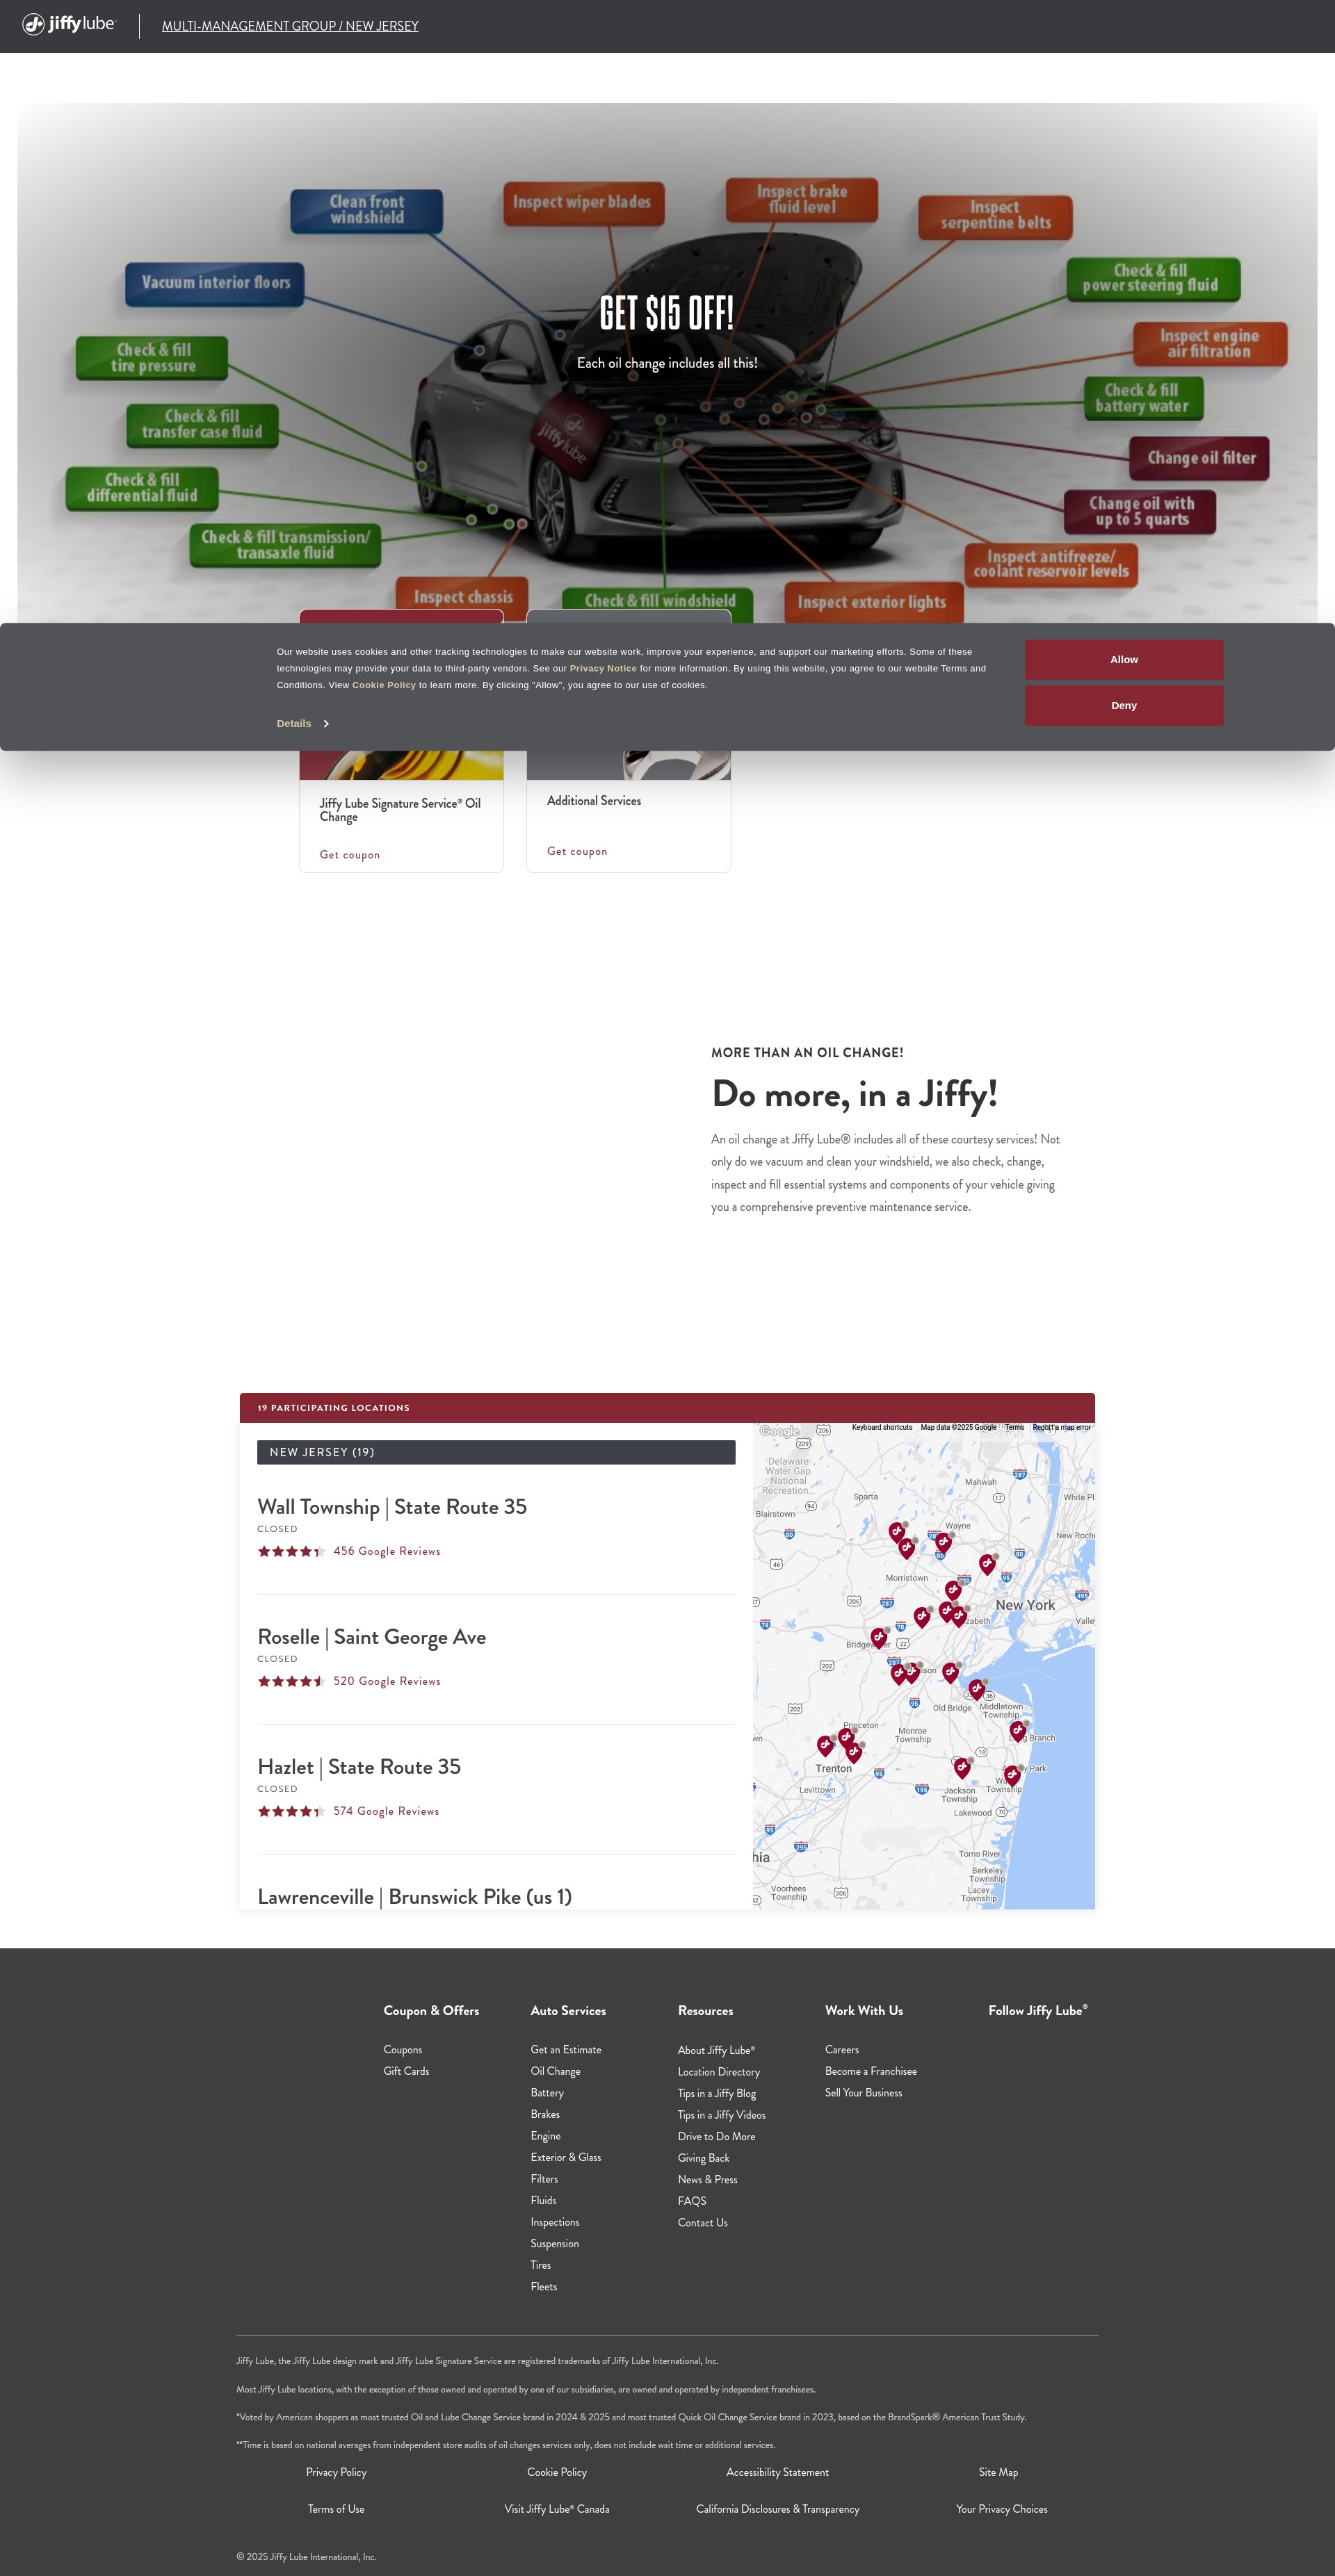Viewport: 1335px width, 2576px height.
Task: Open map Keyboard shortcuts
Action: click(x=882, y=1427)
